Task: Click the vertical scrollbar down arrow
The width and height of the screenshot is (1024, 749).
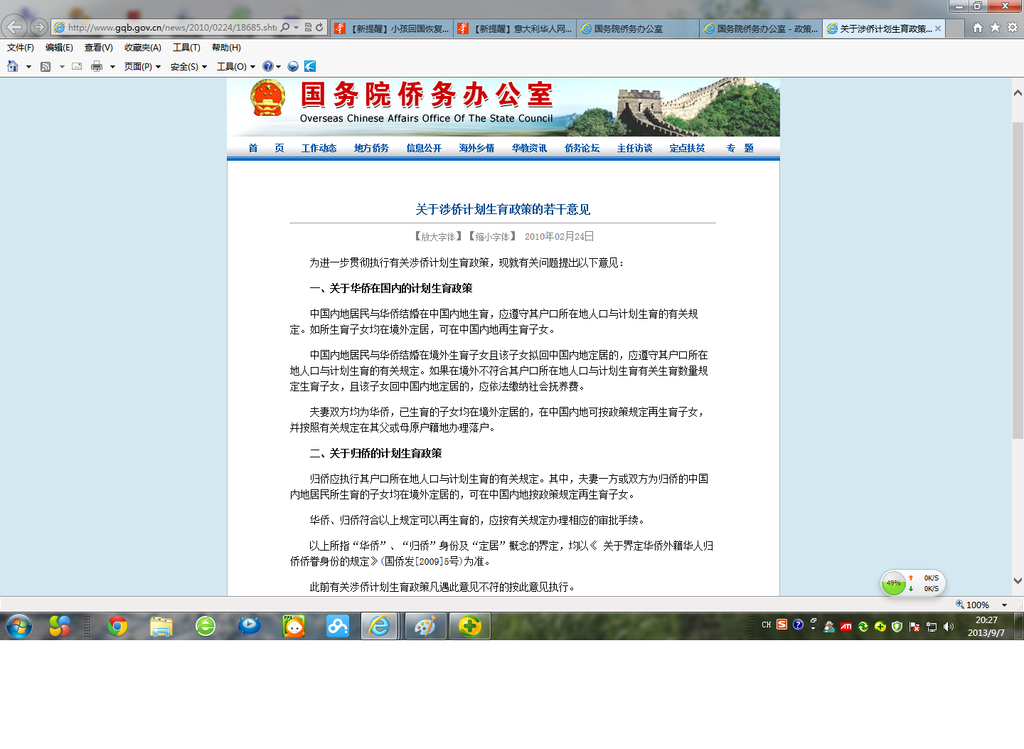Action: tap(1017, 581)
